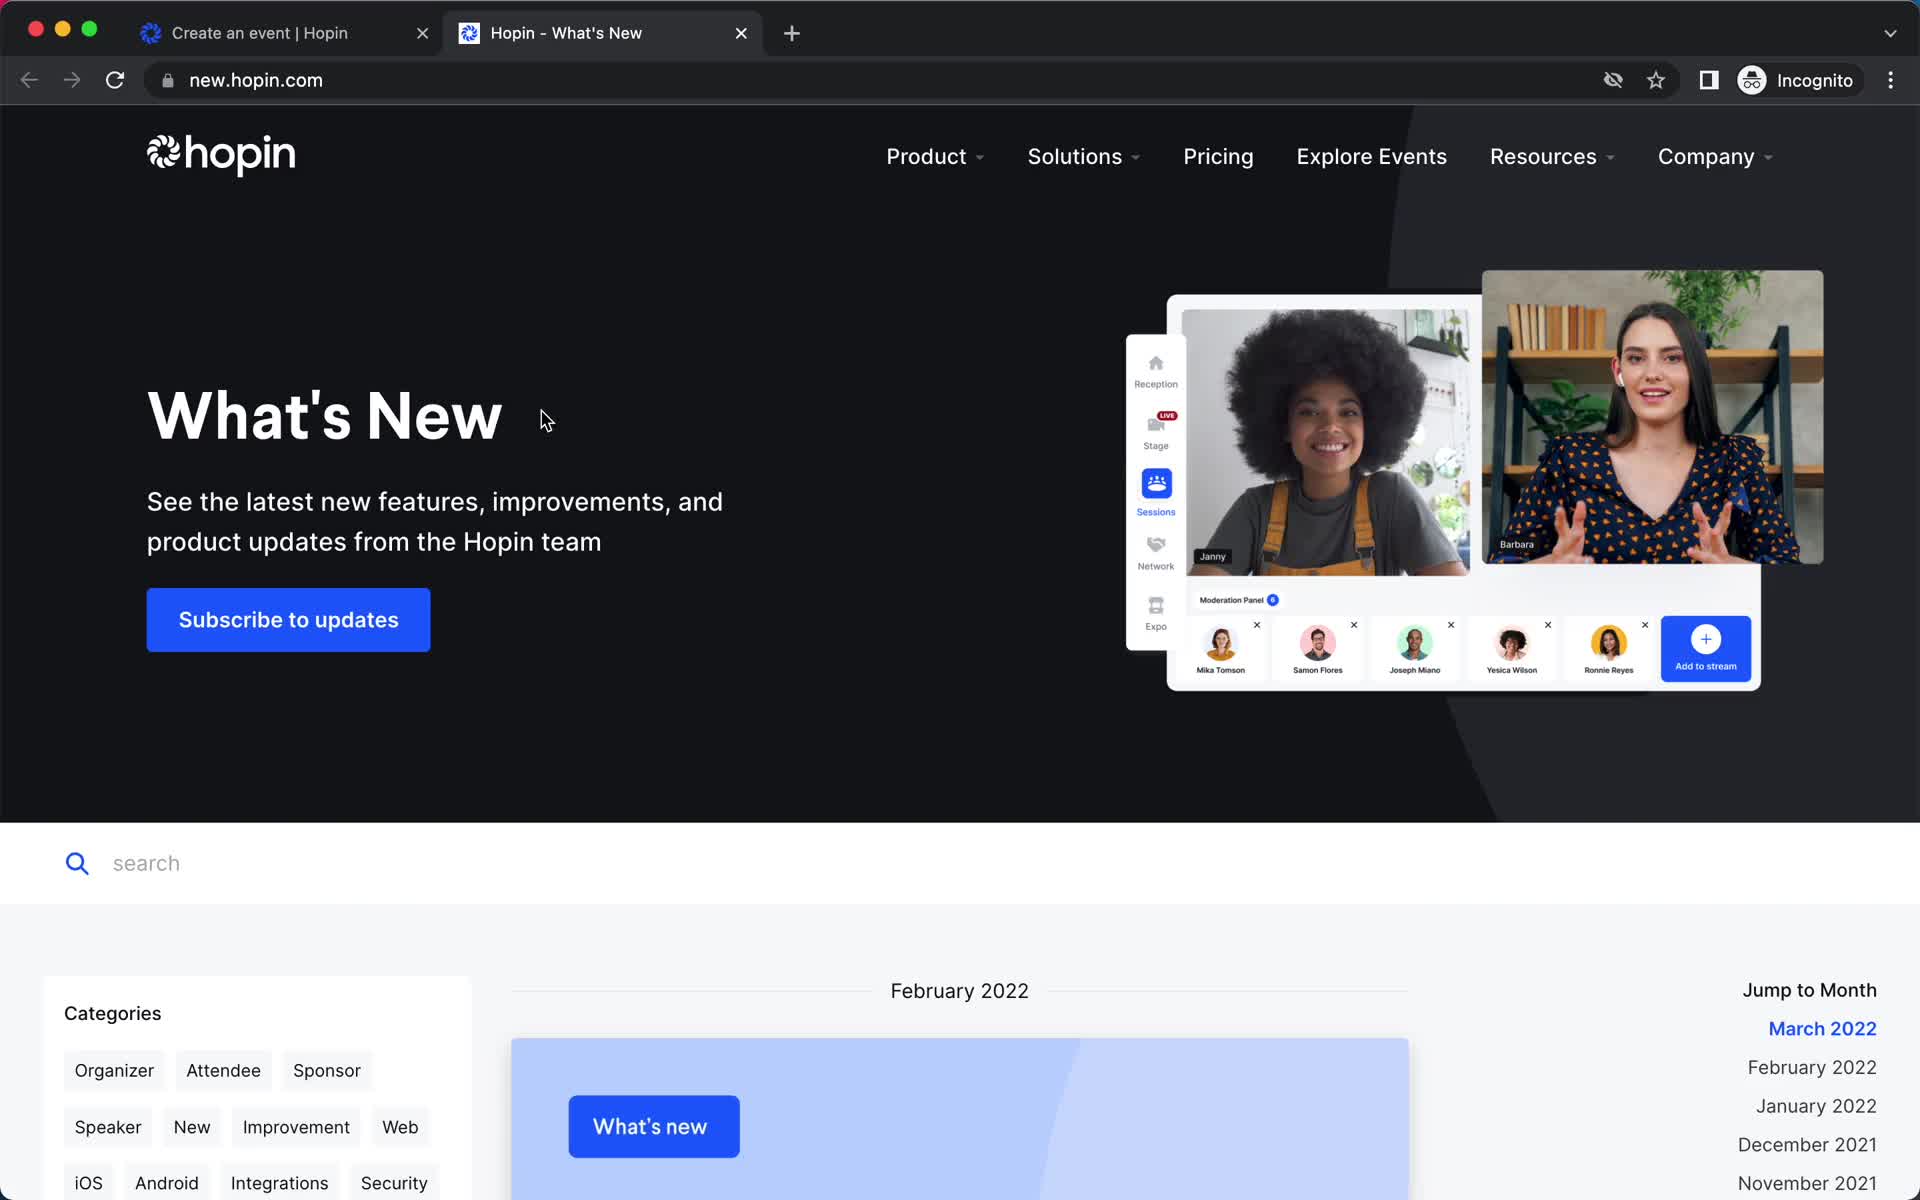
Task: Click the browser forward arrow
Action: [72, 80]
